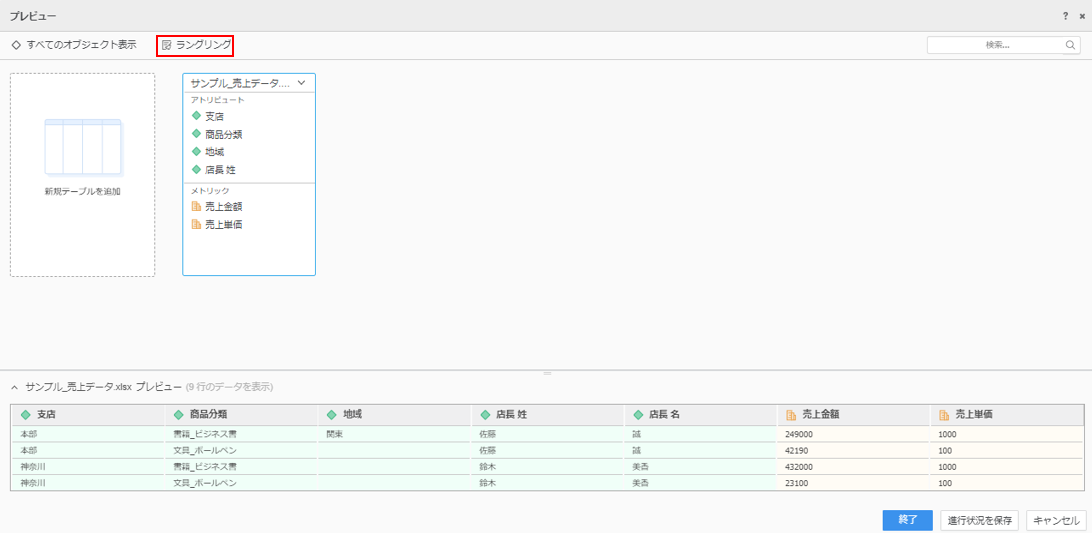Click 鈴木 cell in the 432000 row
This screenshot has width=1092, height=533.
point(547,467)
